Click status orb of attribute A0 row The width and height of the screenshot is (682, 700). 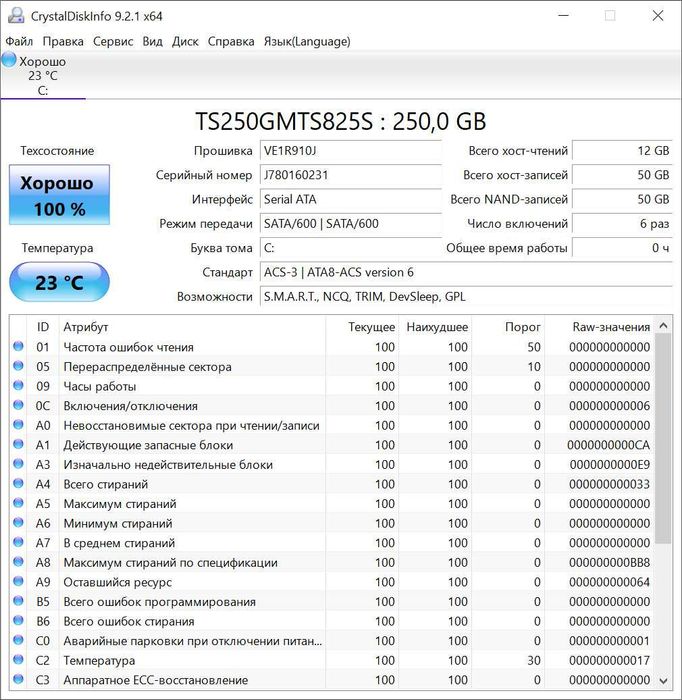(18, 425)
